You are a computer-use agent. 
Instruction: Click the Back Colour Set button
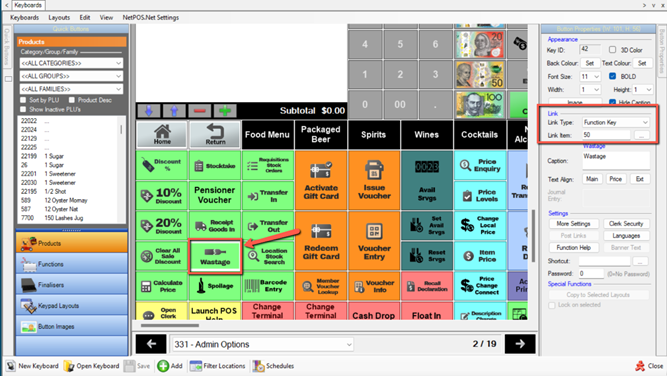pos(590,63)
